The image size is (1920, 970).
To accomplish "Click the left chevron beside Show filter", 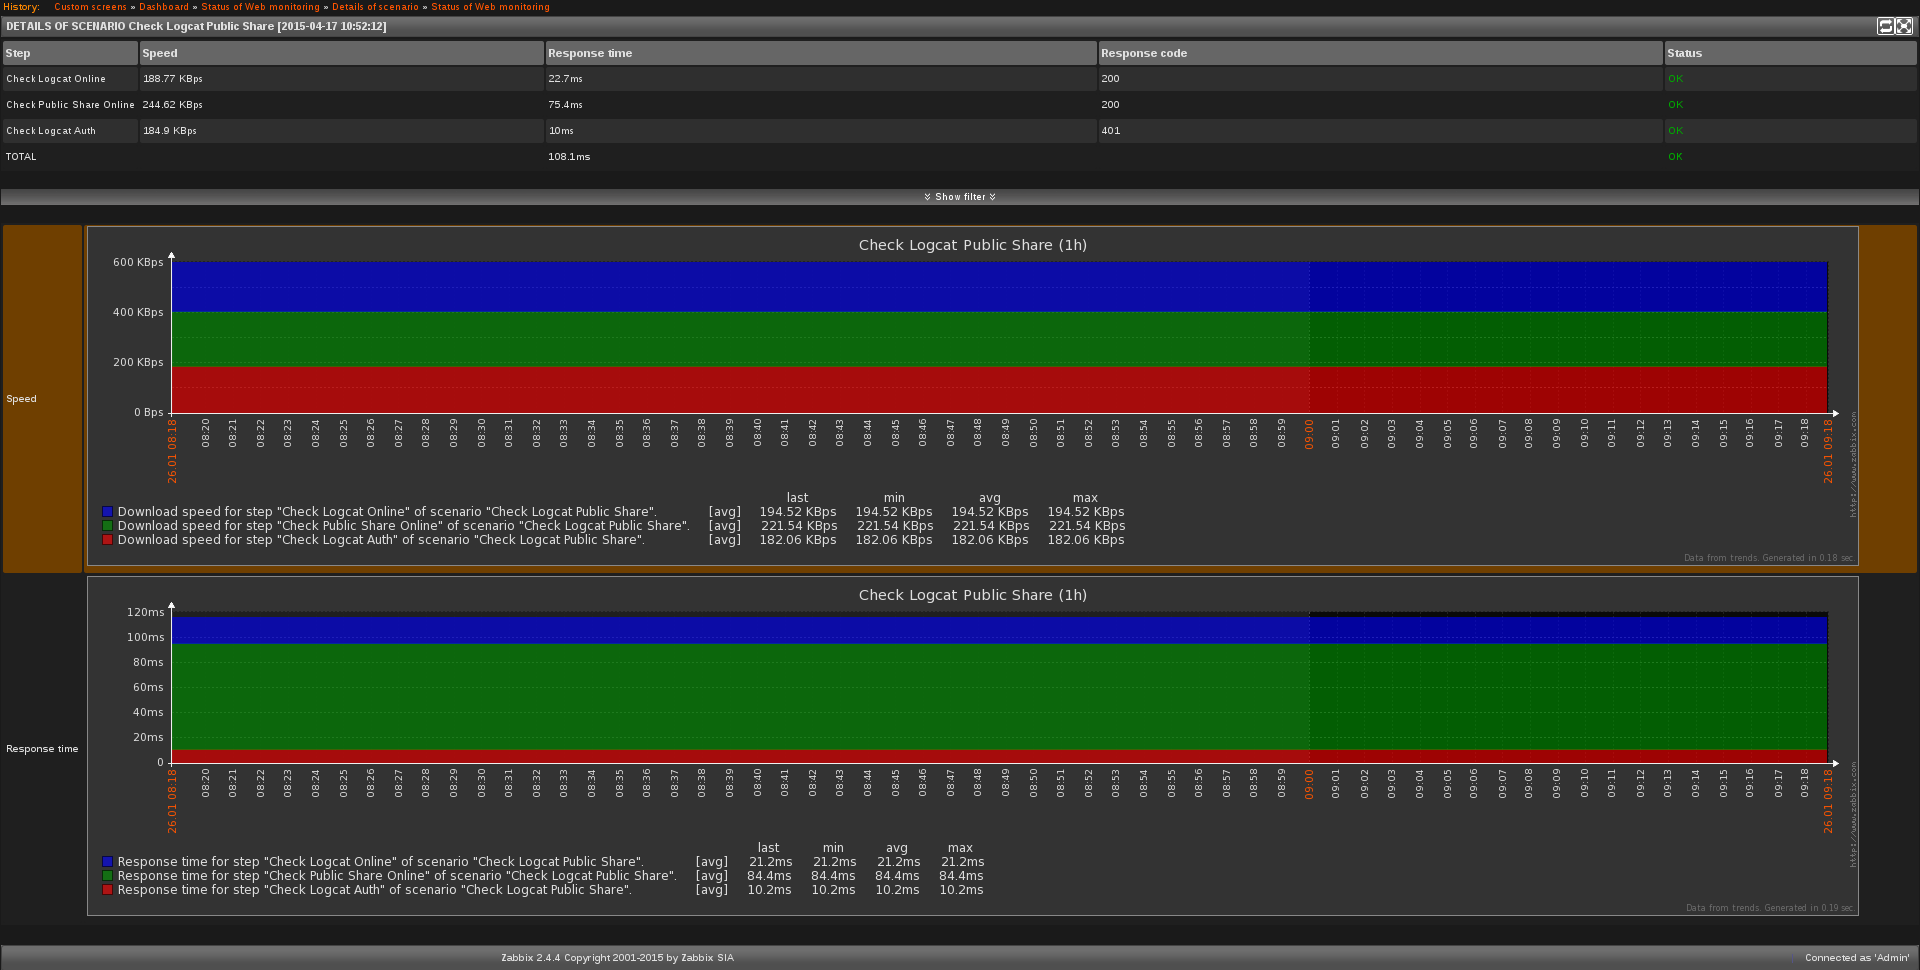I will coord(927,197).
